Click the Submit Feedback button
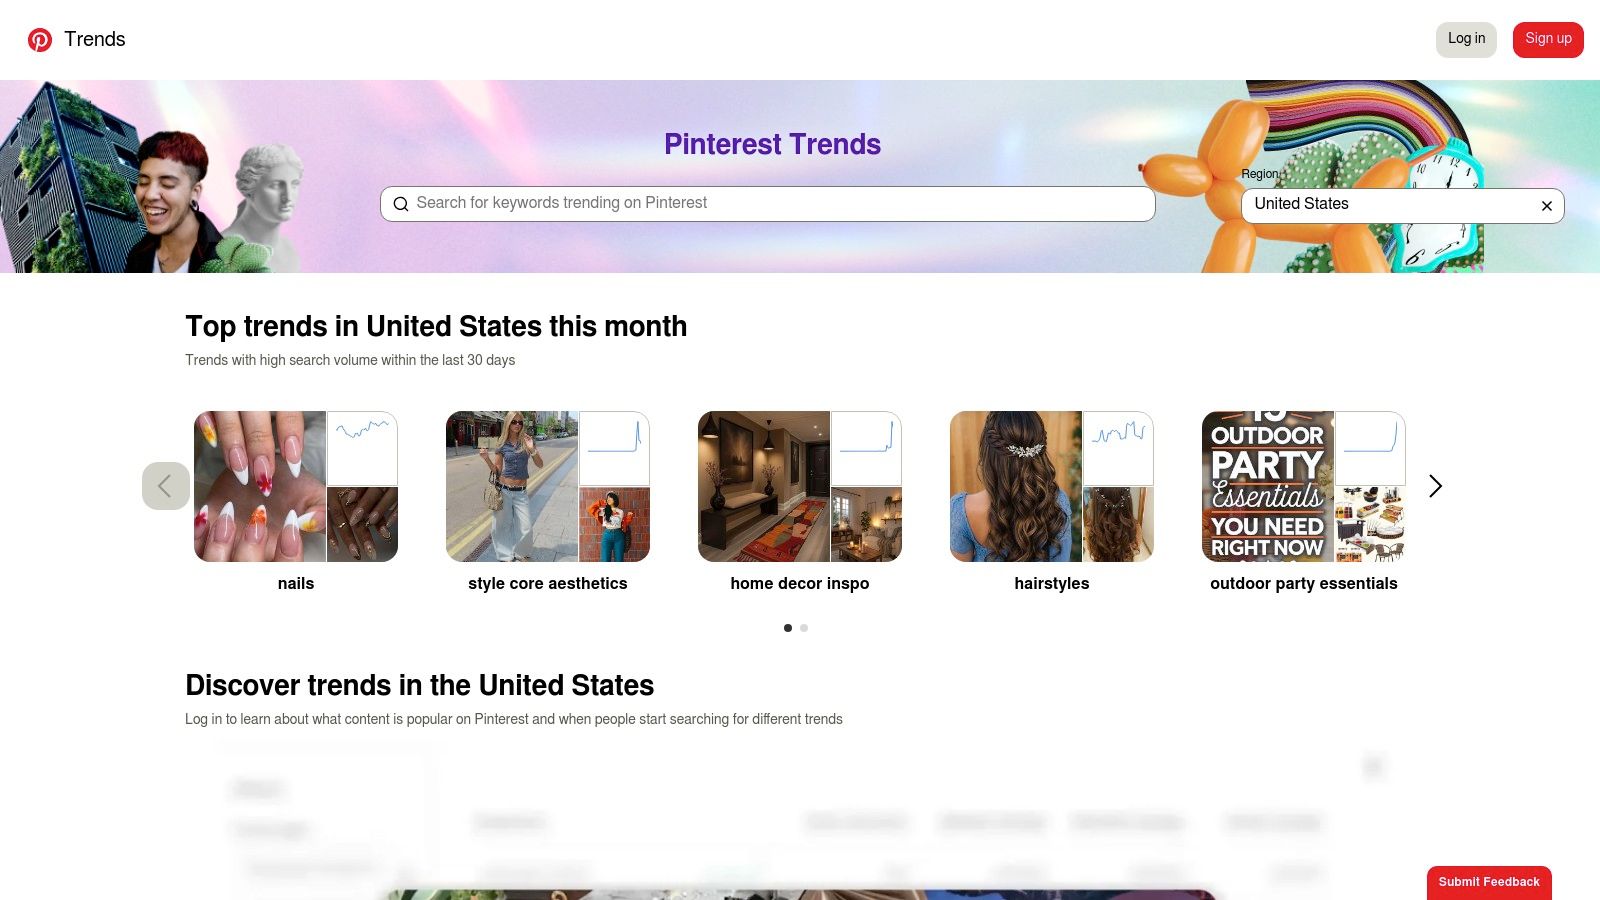 (x=1489, y=882)
